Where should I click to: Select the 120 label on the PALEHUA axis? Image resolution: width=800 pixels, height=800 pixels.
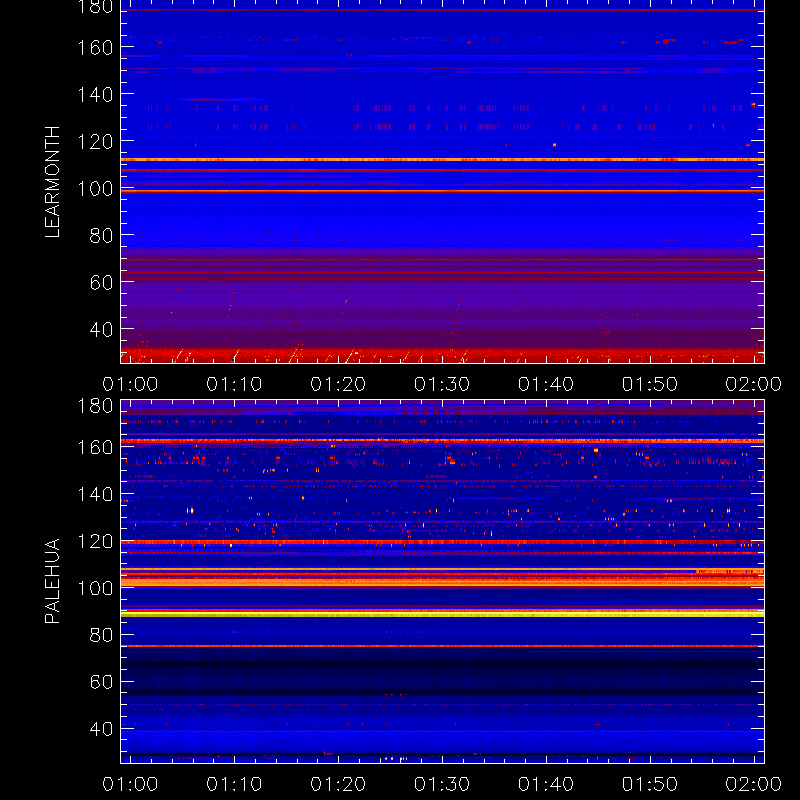(95, 541)
